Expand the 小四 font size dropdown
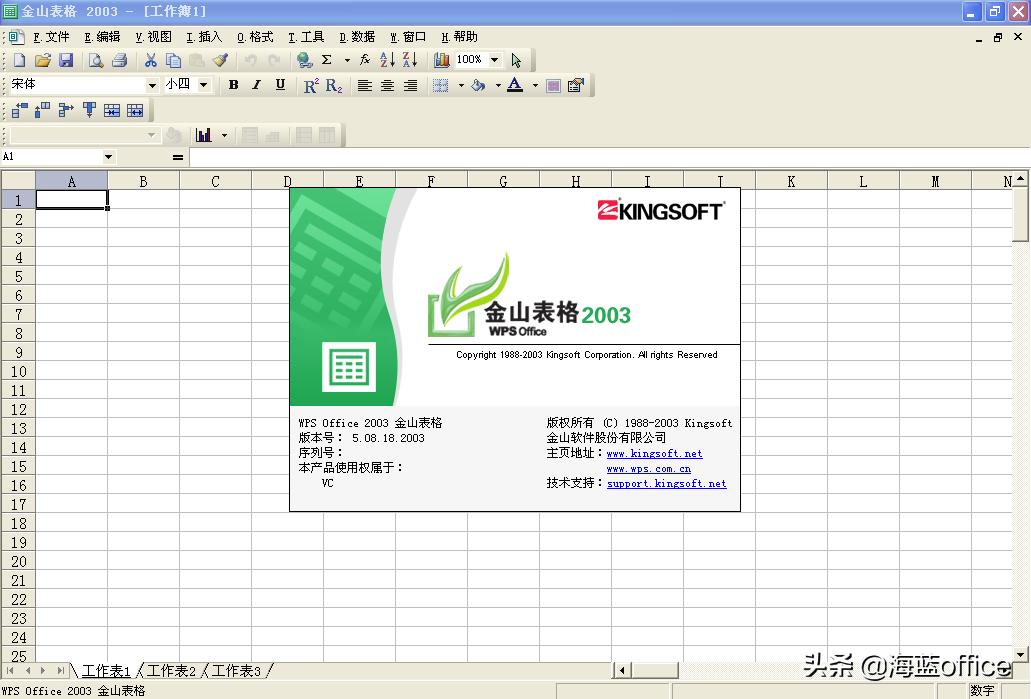 coord(204,85)
